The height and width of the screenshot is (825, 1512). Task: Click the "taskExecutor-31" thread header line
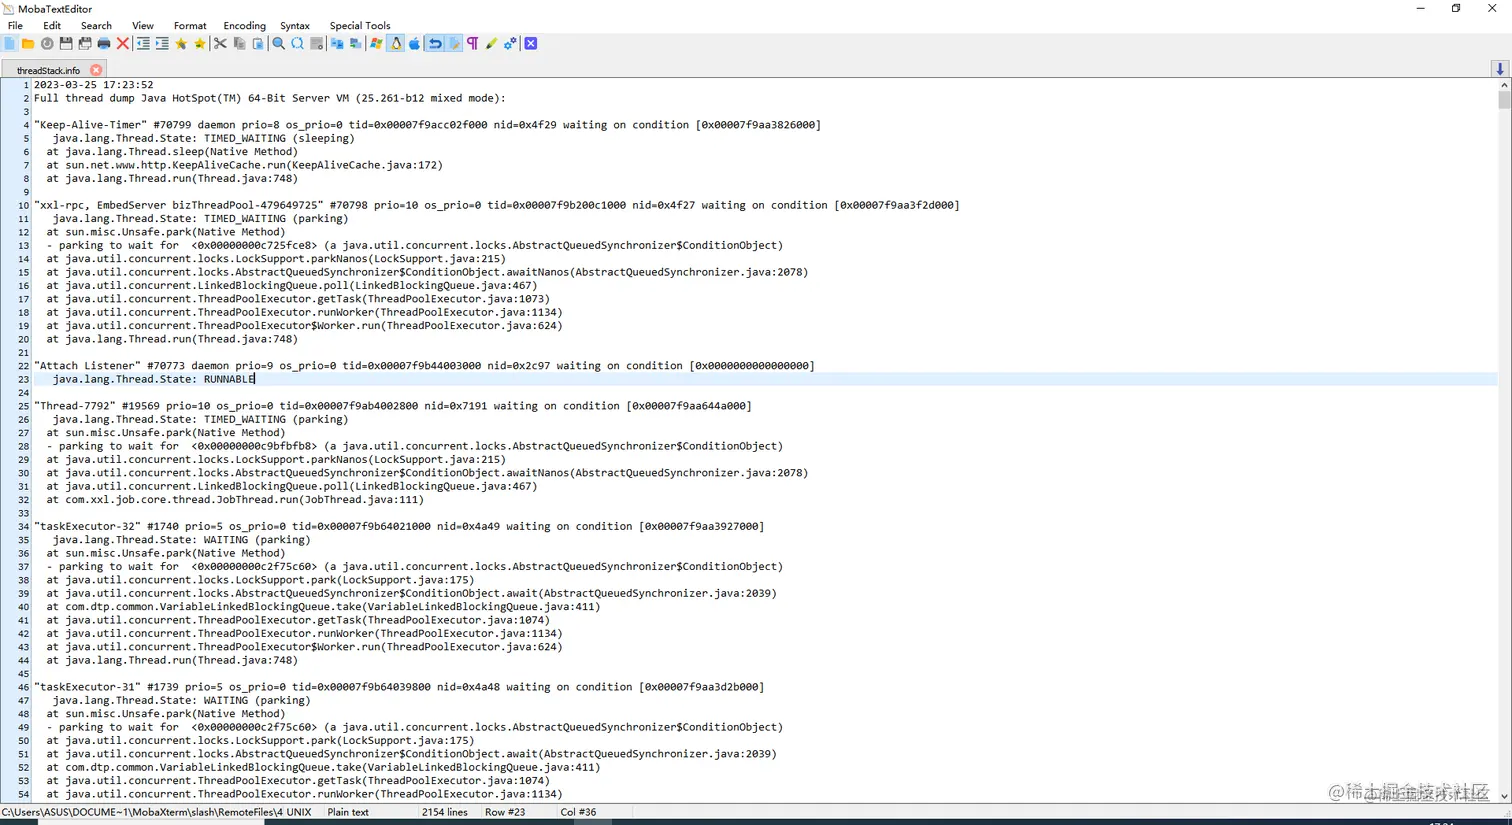pos(399,687)
